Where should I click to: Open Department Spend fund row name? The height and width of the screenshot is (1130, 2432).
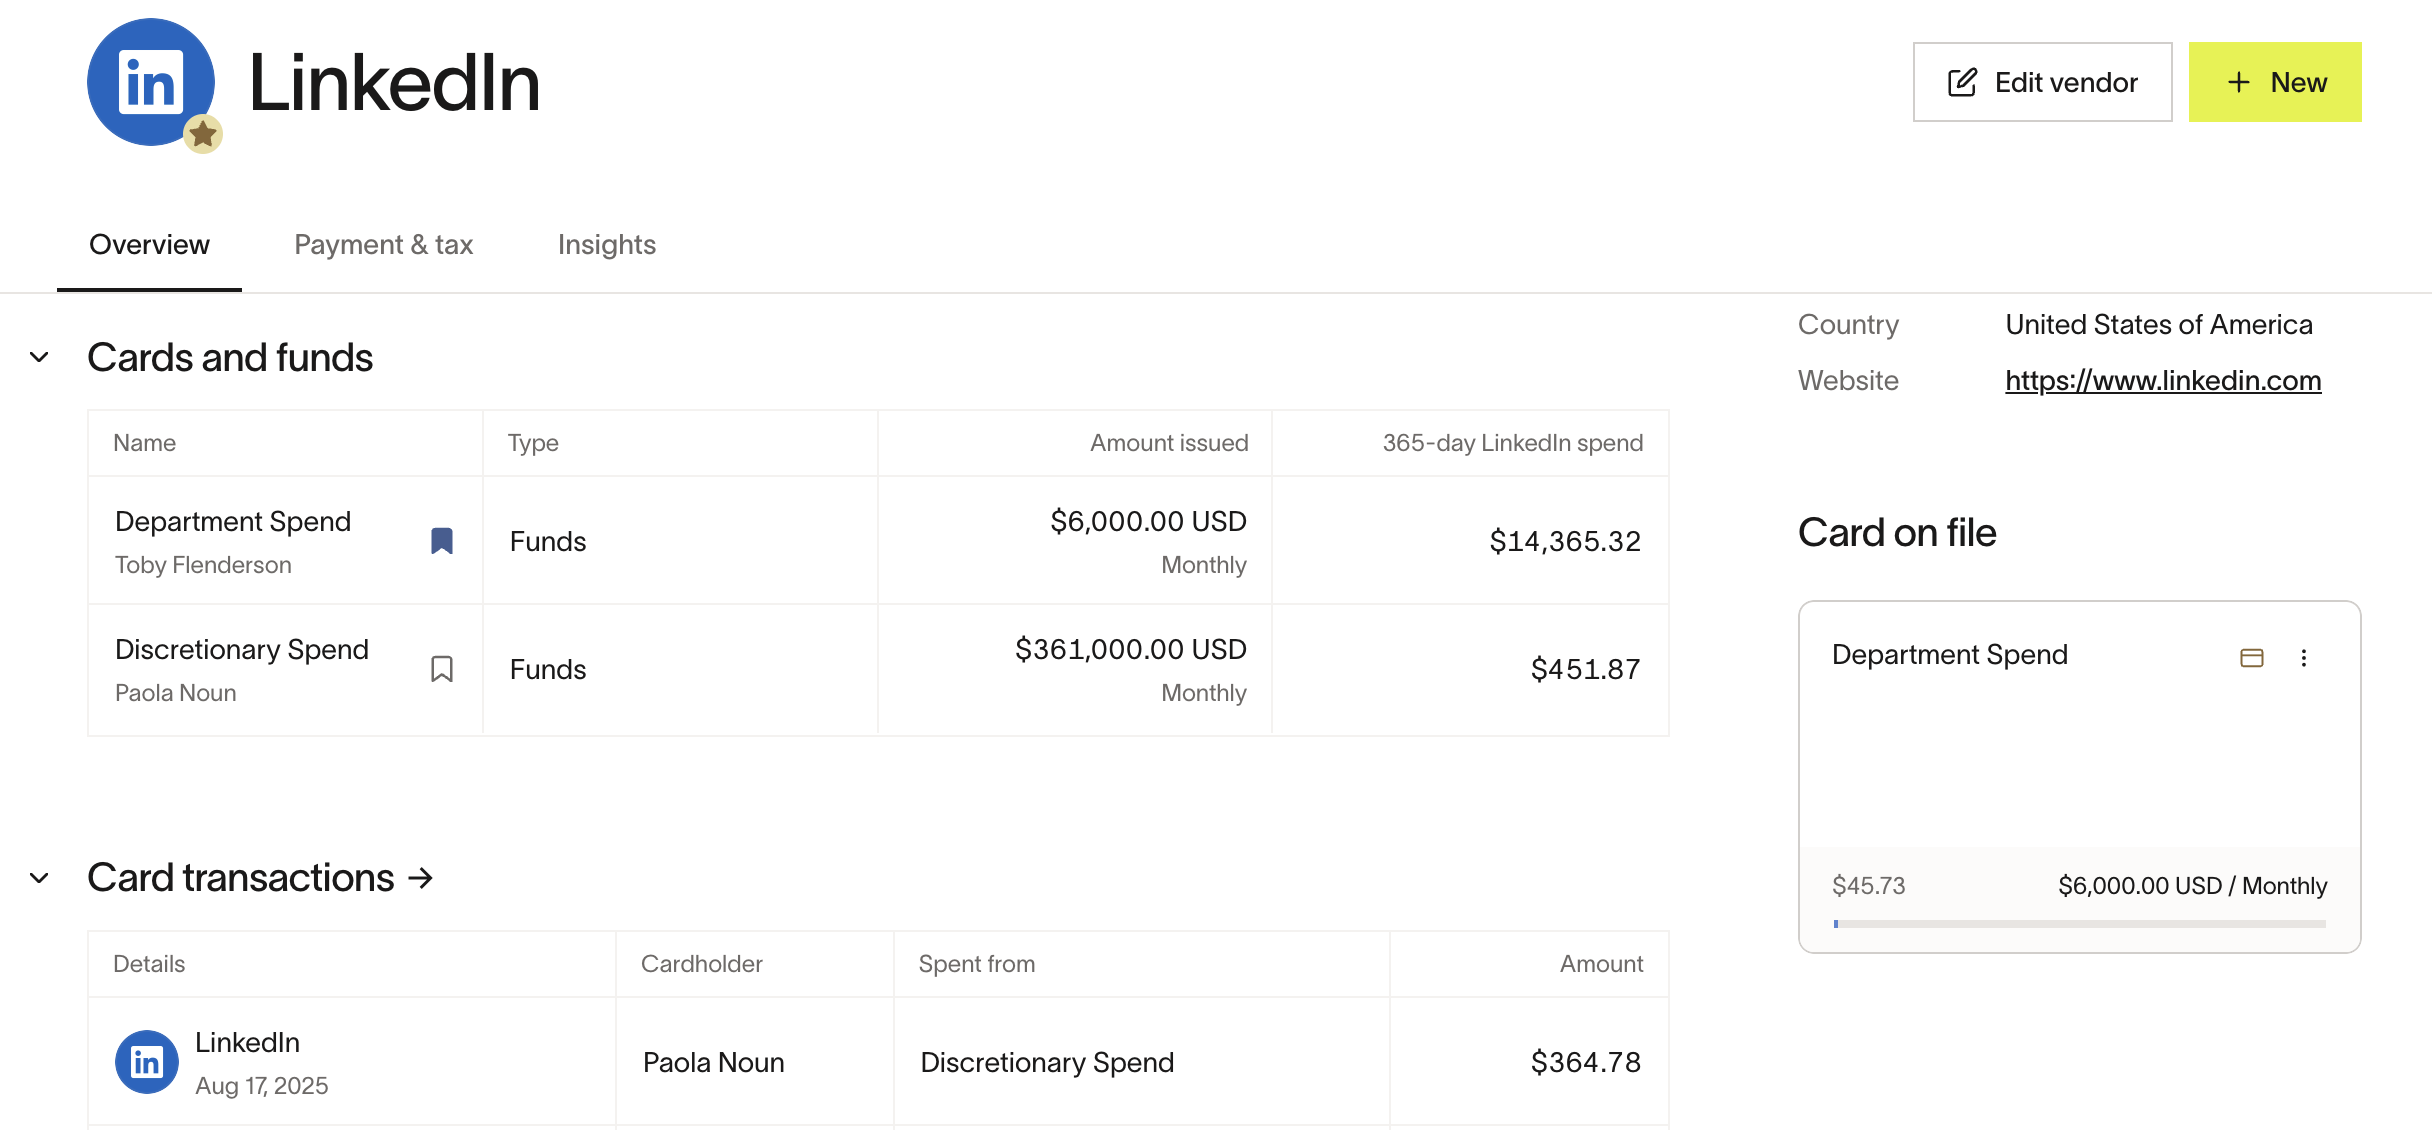pyautogui.click(x=233, y=521)
